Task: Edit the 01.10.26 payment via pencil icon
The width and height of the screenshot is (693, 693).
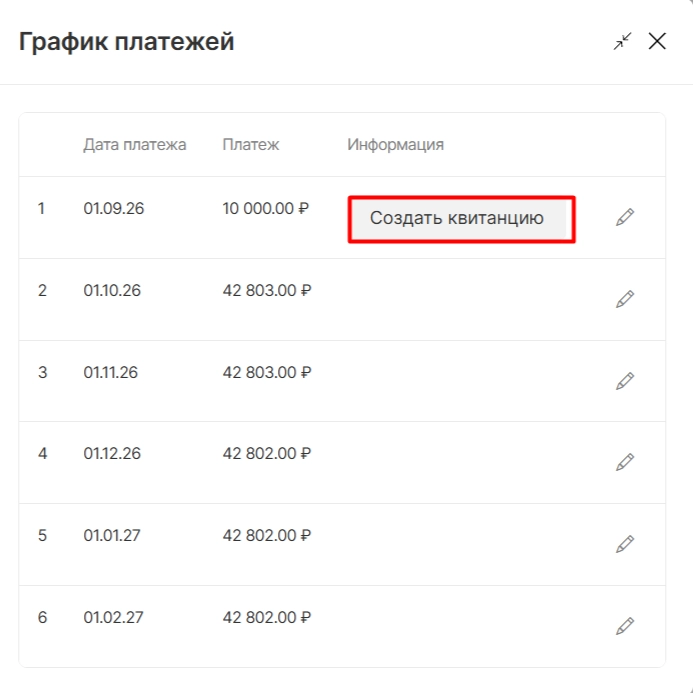Action: [x=625, y=300]
